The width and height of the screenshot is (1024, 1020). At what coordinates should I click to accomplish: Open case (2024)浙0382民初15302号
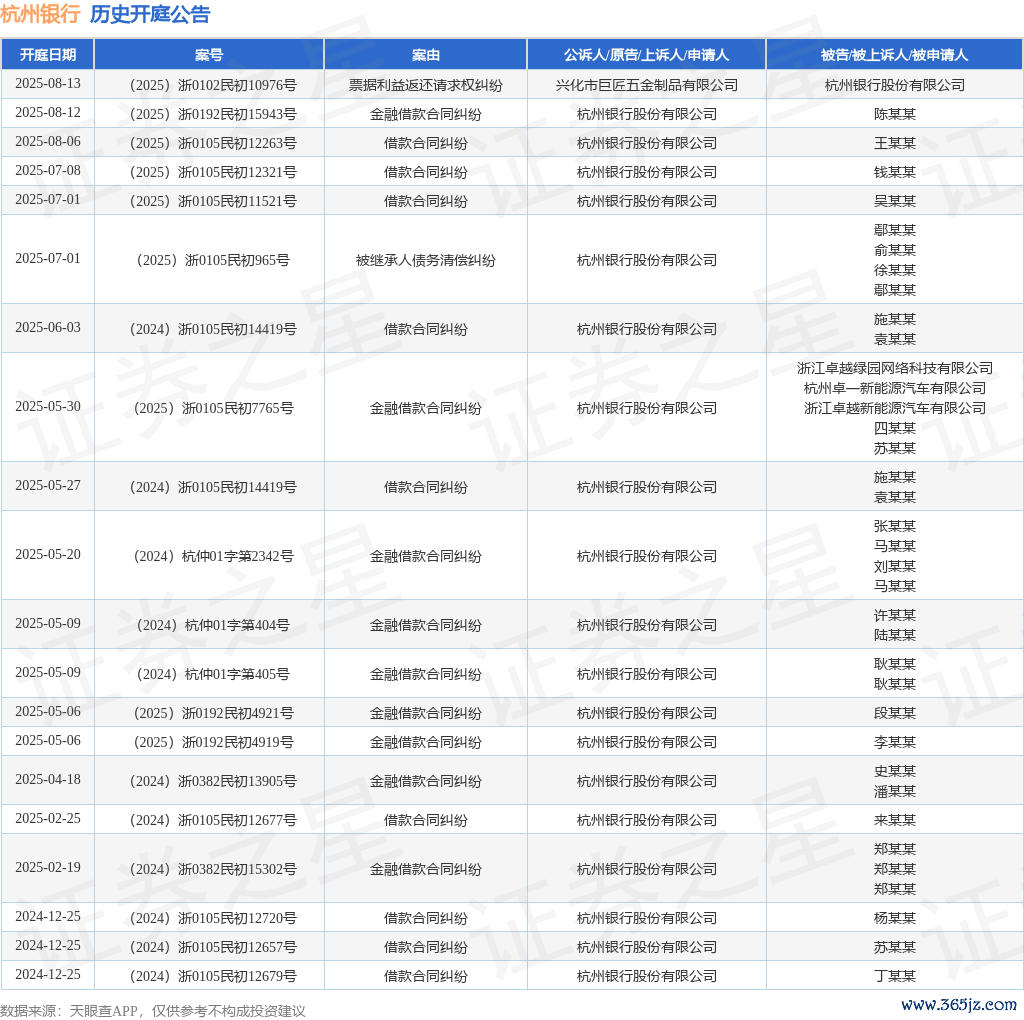(209, 869)
